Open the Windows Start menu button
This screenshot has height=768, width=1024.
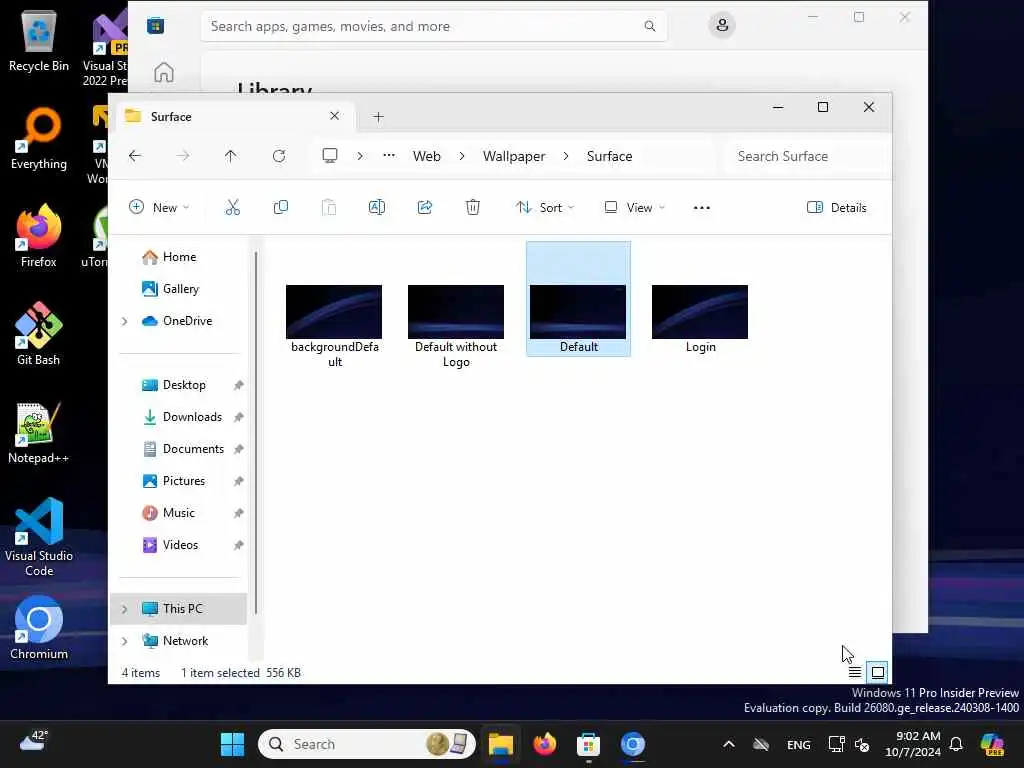232,744
